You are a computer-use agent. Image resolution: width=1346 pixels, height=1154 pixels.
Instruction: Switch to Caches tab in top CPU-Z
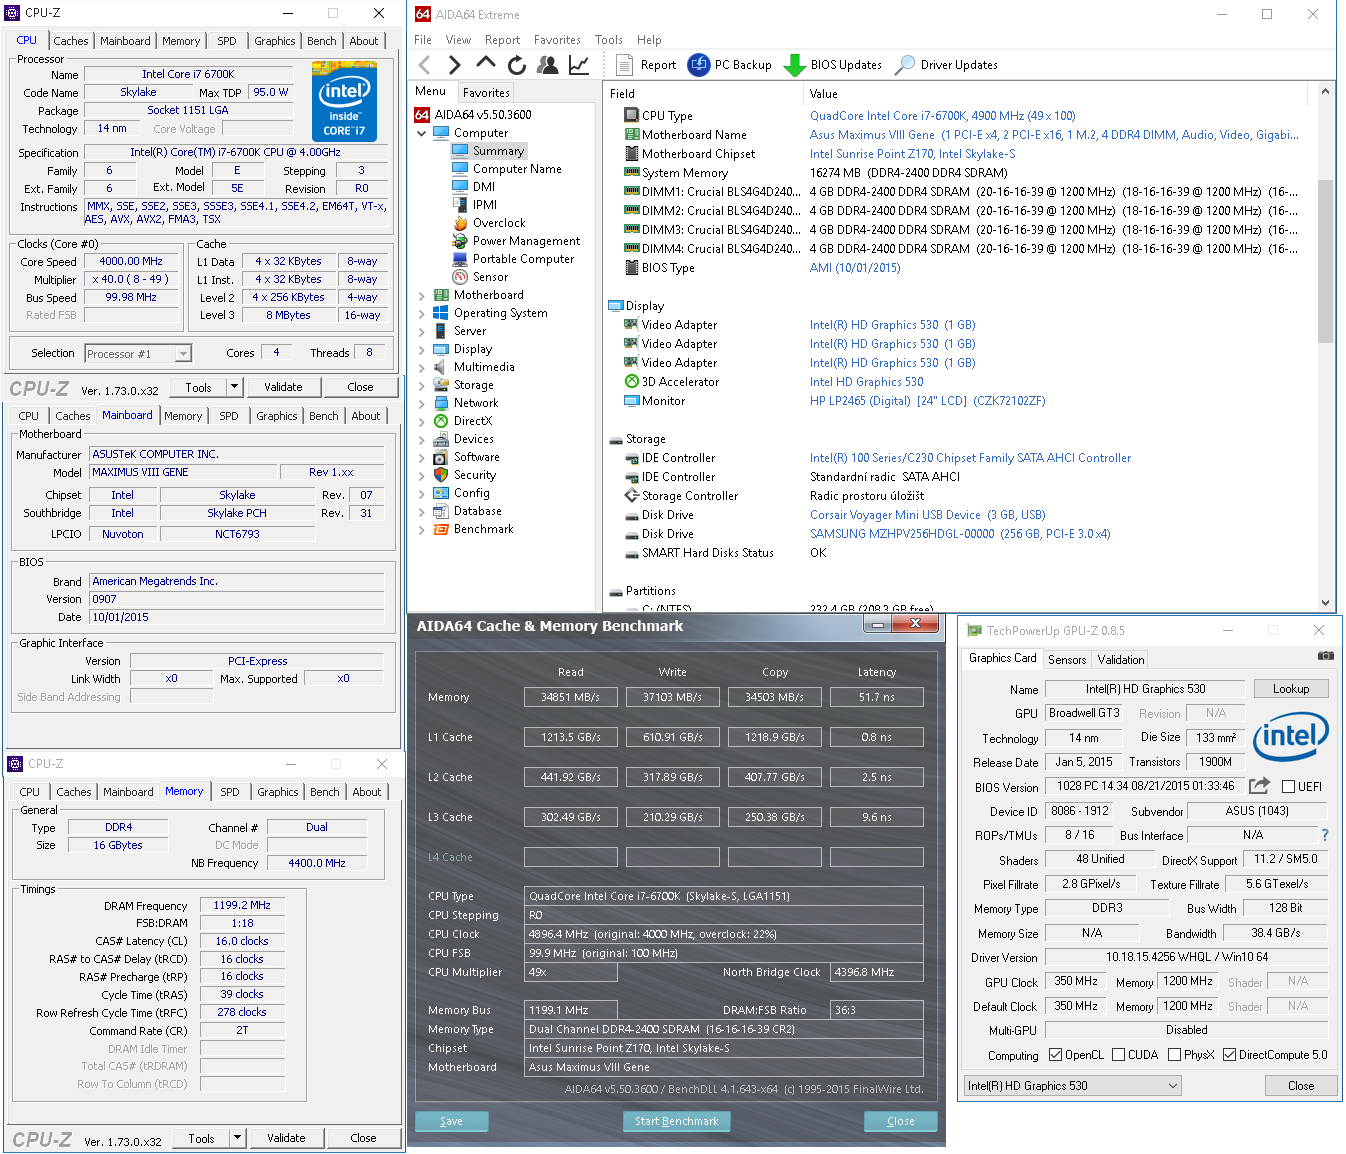(71, 41)
